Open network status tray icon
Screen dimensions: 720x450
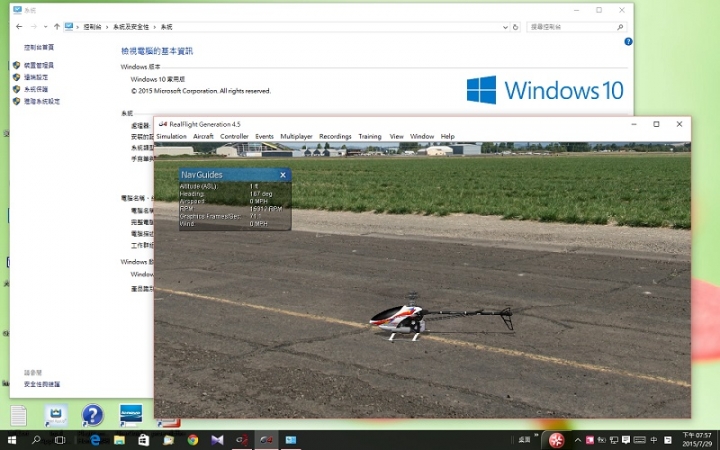[x=613, y=440]
